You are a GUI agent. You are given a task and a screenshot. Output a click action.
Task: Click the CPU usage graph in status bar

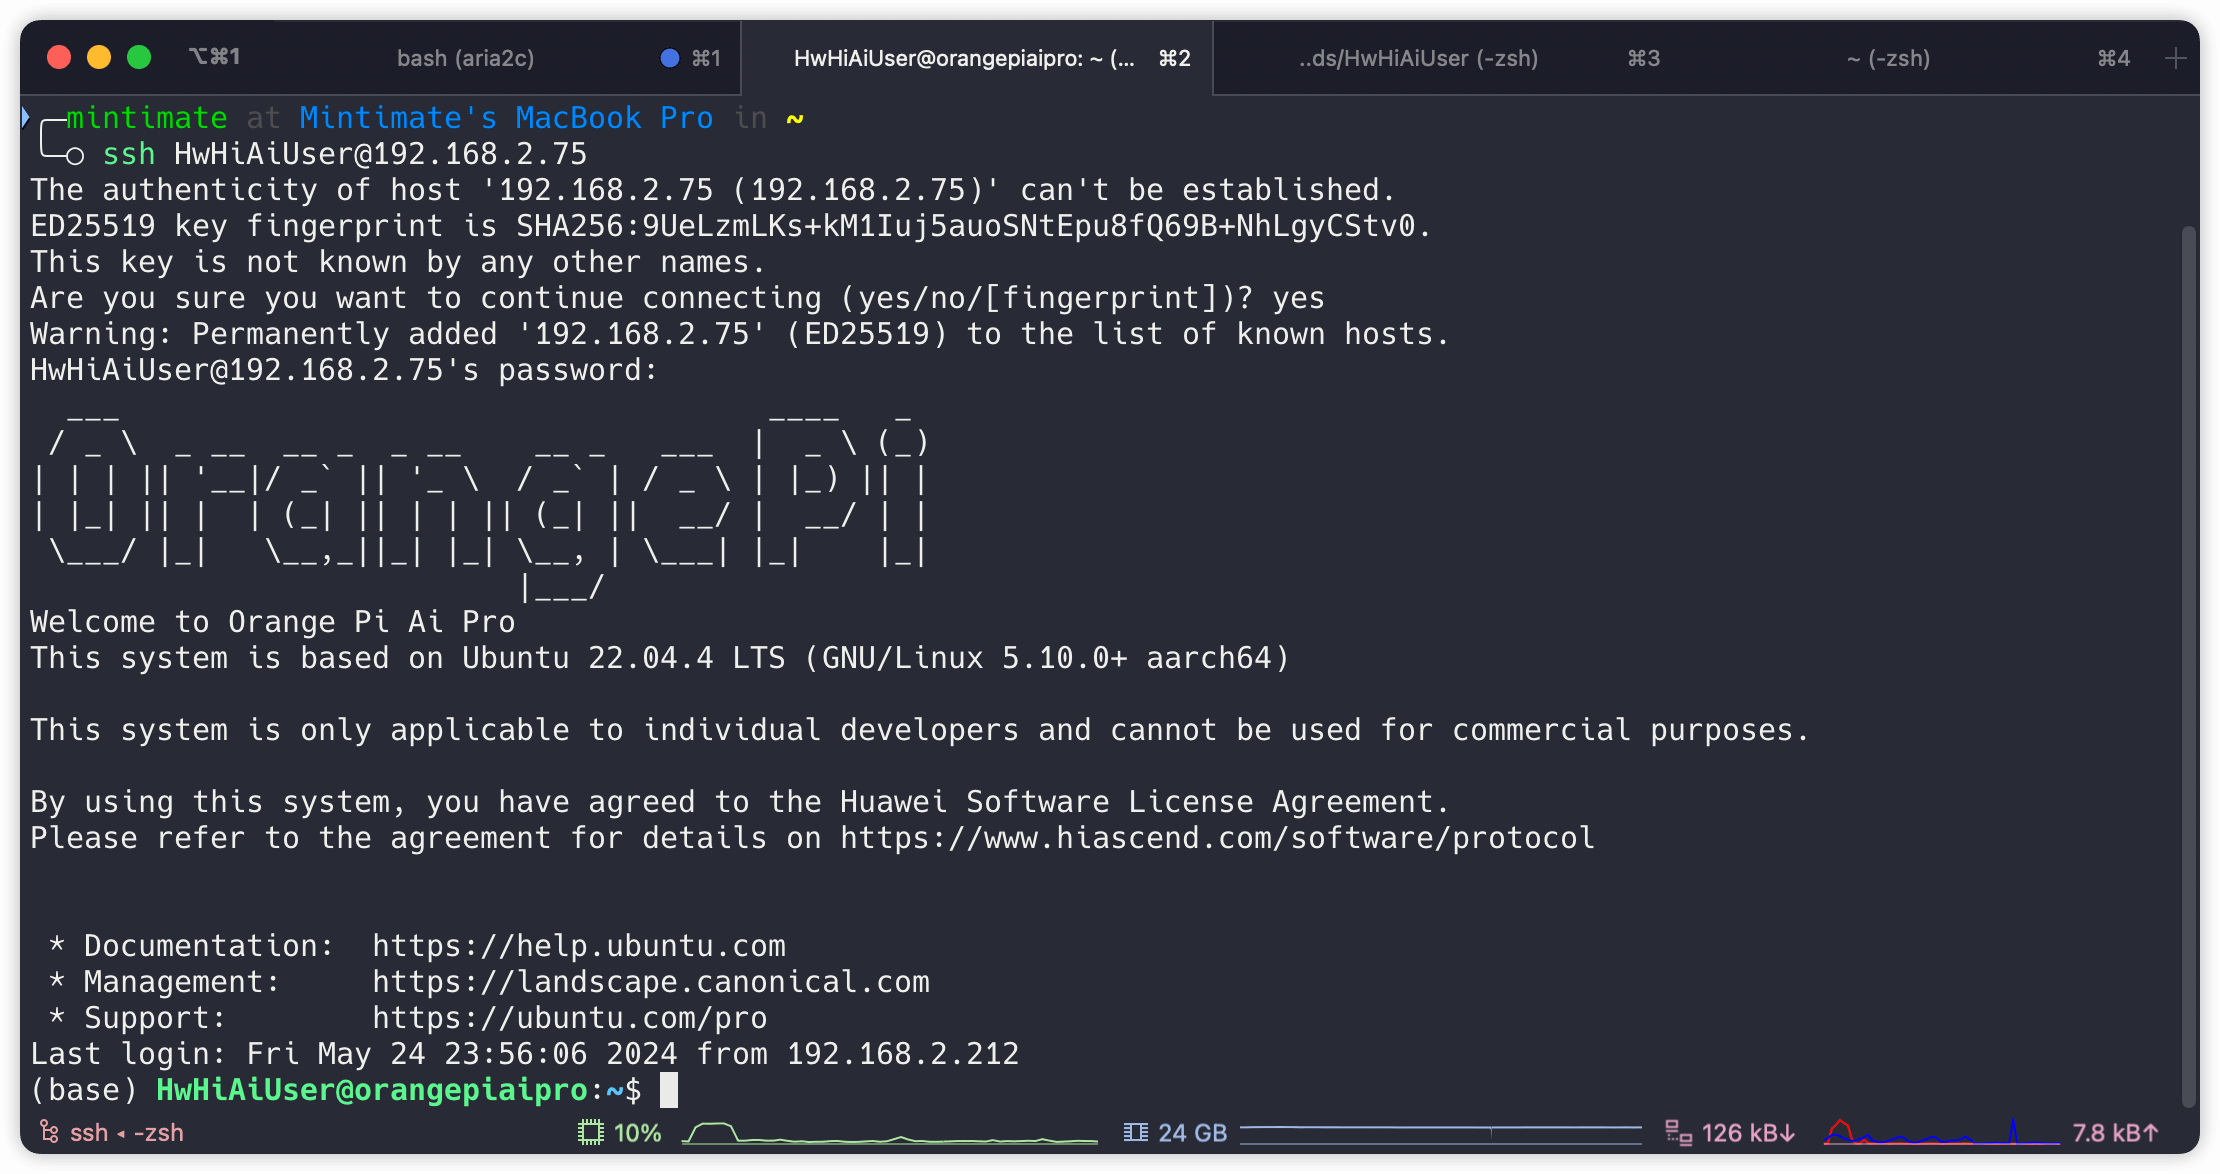[x=888, y=1133]
